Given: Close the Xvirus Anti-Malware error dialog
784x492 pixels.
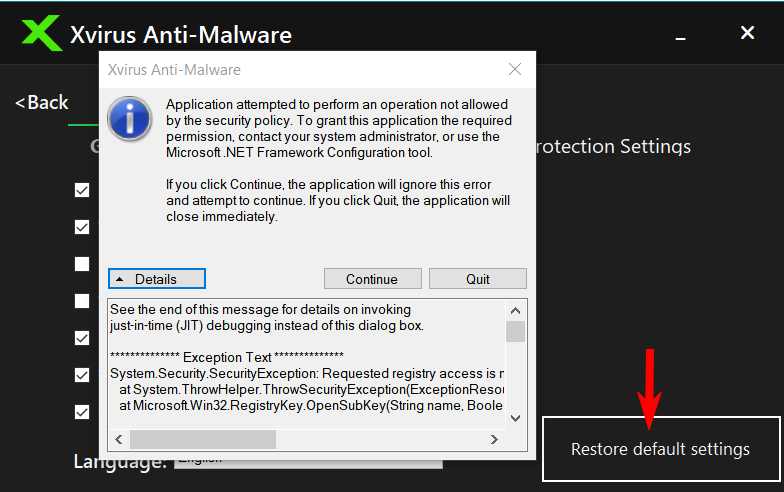Looking at the screenshot, I should [x=515, y=70].
